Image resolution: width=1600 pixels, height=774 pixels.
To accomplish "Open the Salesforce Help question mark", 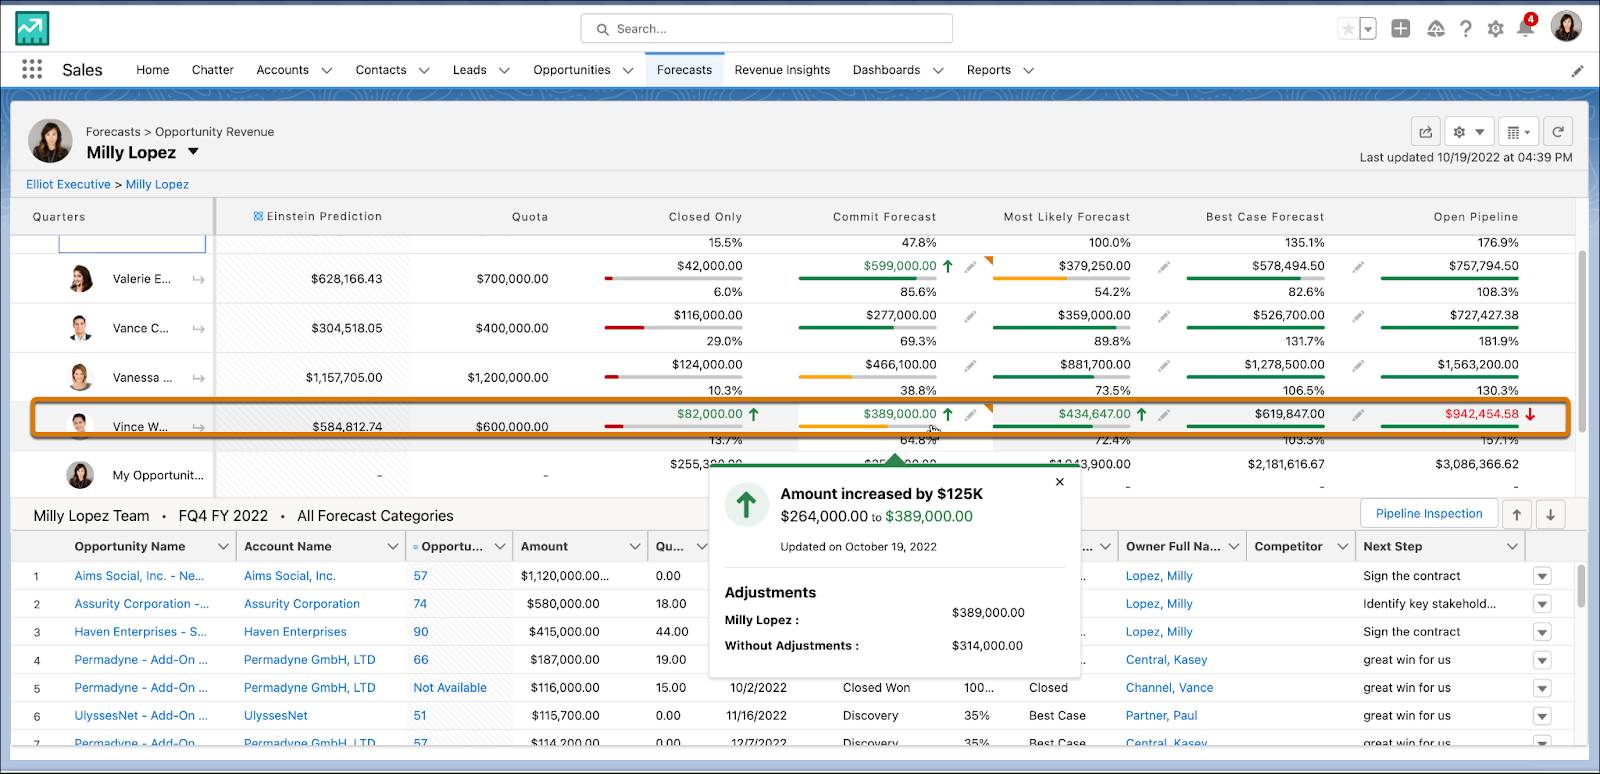I will 1466,29.
